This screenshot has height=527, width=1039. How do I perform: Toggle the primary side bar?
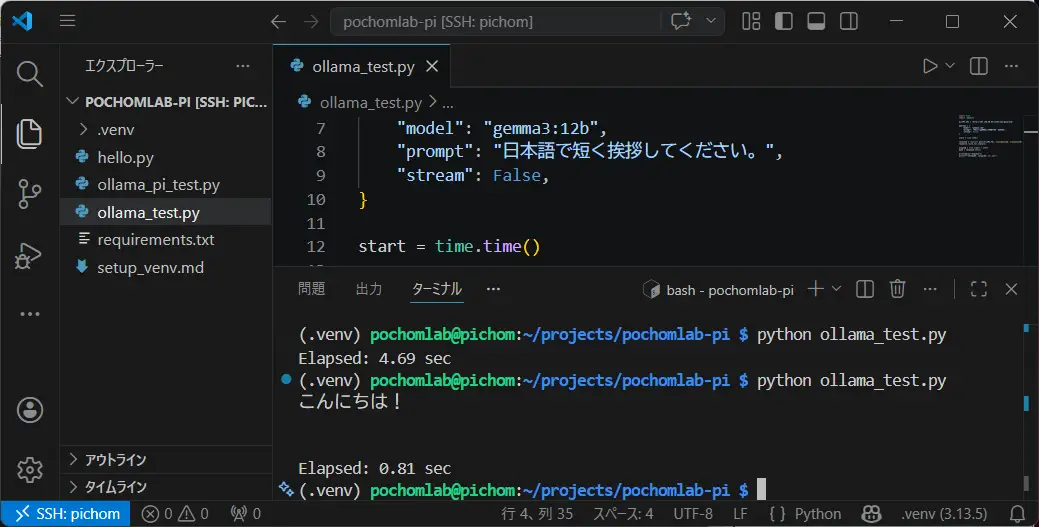coord(784,21)
